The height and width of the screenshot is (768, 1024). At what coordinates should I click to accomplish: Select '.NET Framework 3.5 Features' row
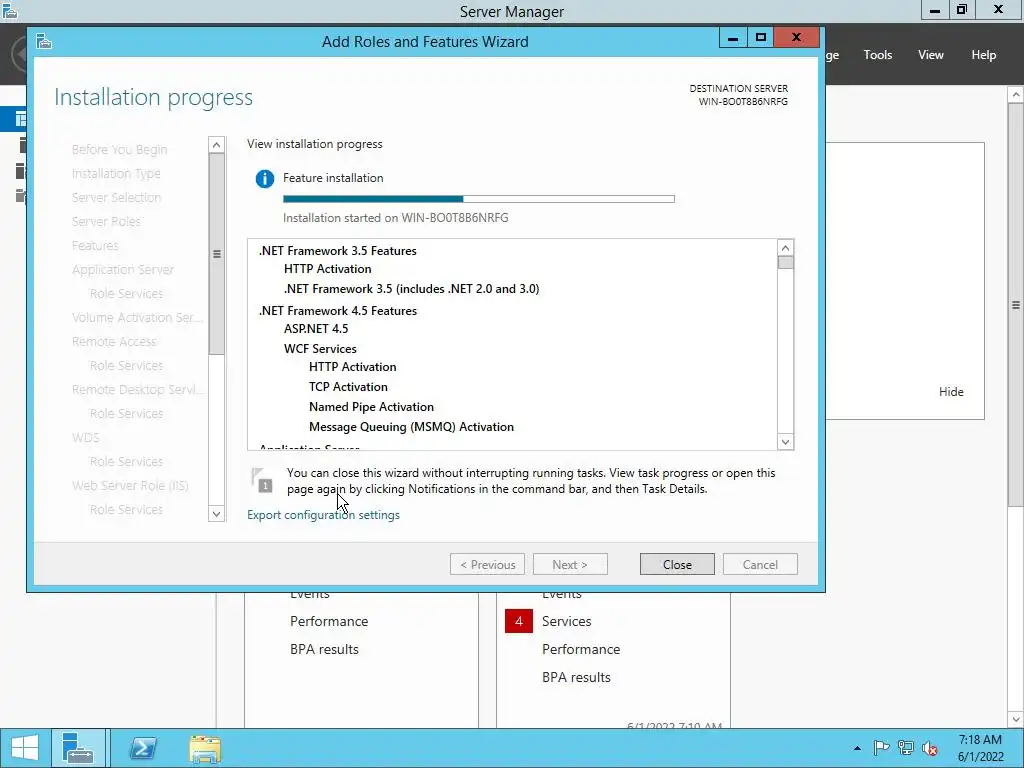(x=338, y=251)
